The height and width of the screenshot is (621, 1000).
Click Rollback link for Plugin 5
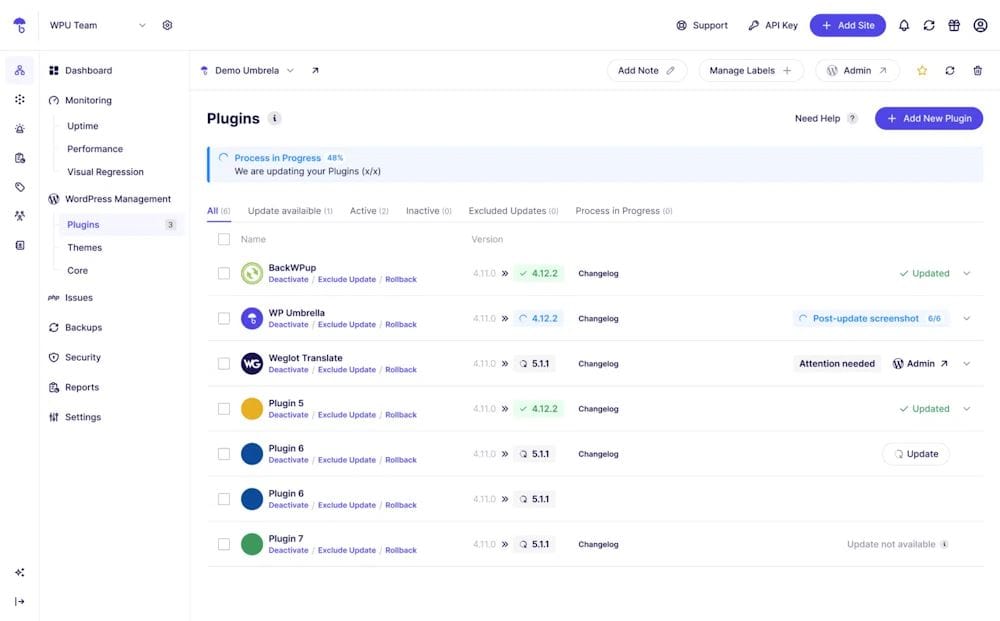click(401, 415)
